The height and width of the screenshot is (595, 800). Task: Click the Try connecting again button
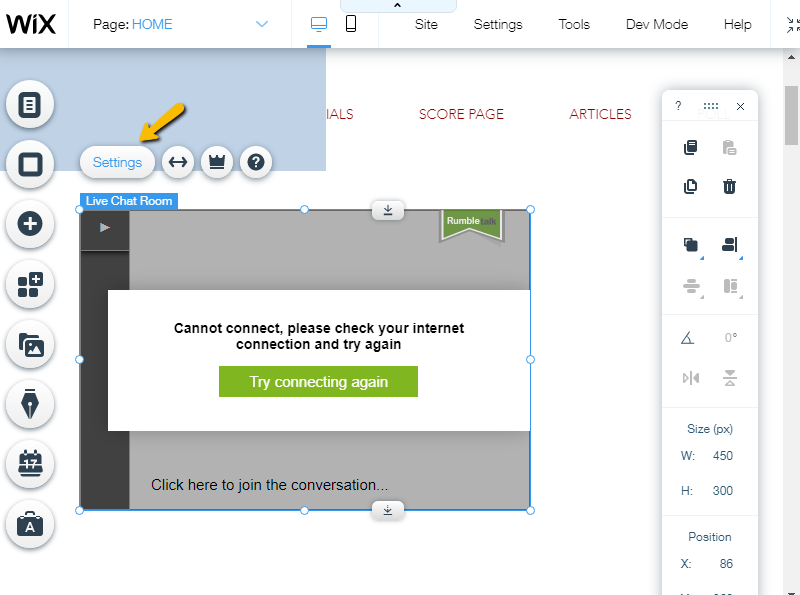(318, 382)
